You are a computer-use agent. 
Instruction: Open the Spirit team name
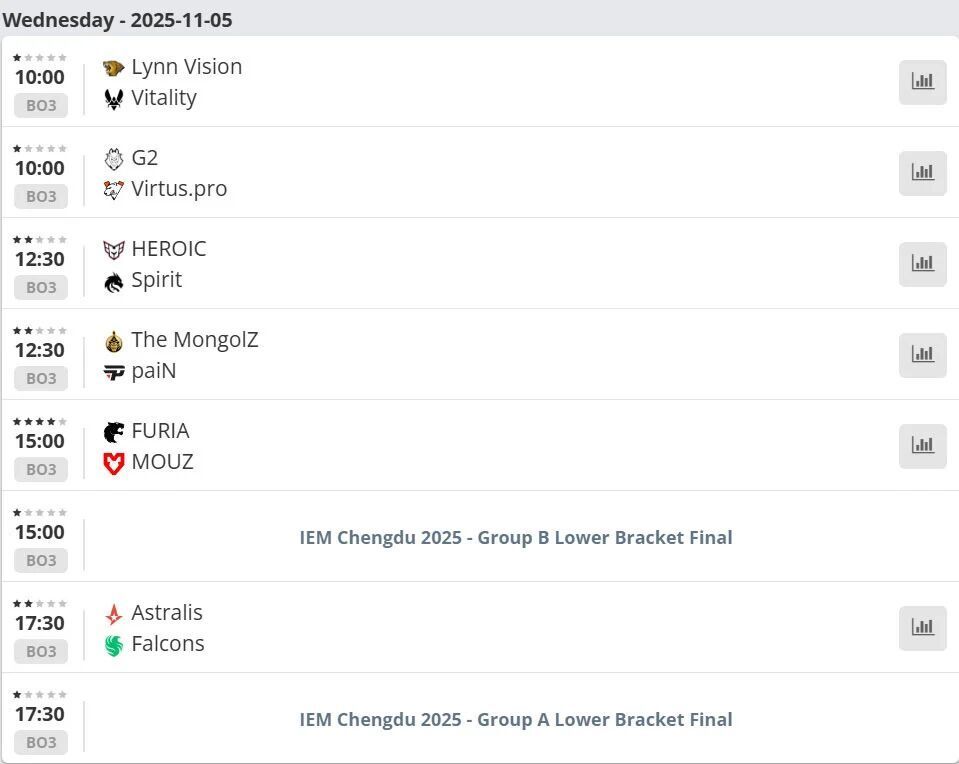[156, 280]
